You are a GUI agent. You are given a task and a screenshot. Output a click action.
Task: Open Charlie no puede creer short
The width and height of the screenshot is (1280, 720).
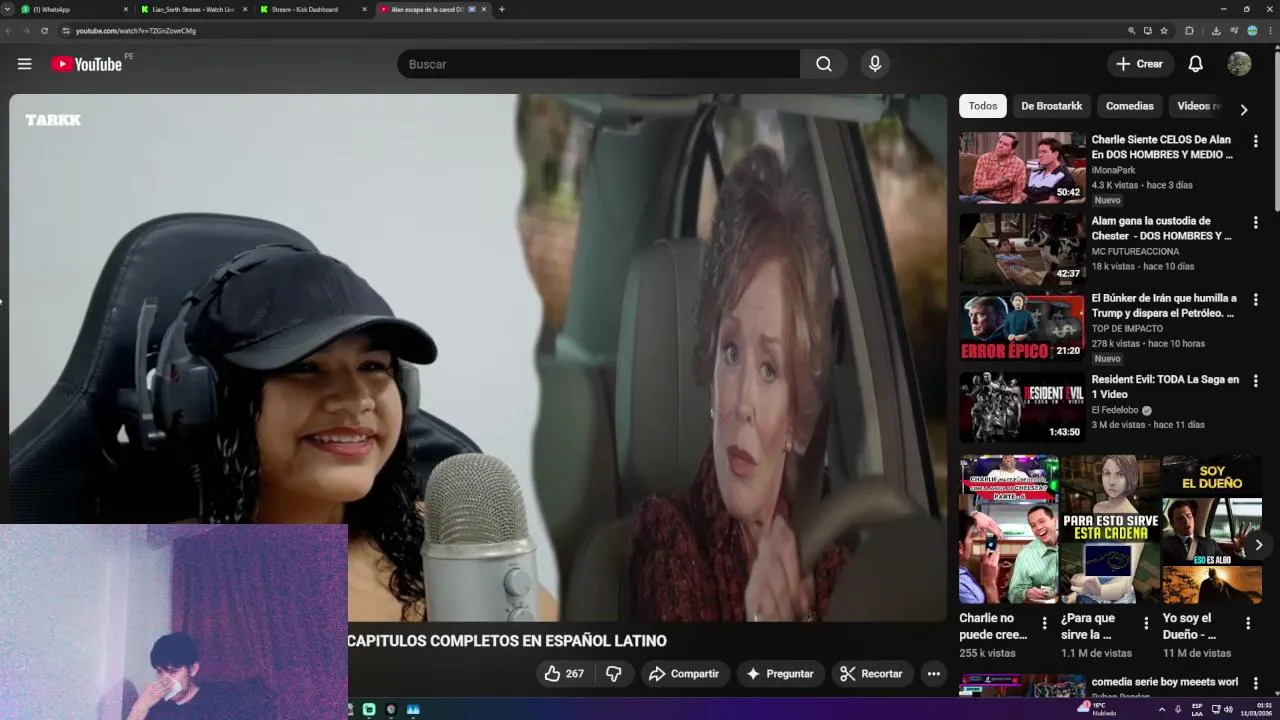(1008, 530)
